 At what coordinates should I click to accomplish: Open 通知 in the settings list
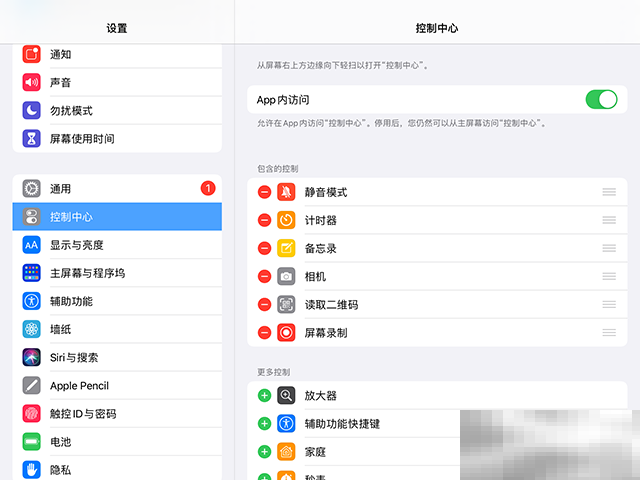[x=117, y=54]
